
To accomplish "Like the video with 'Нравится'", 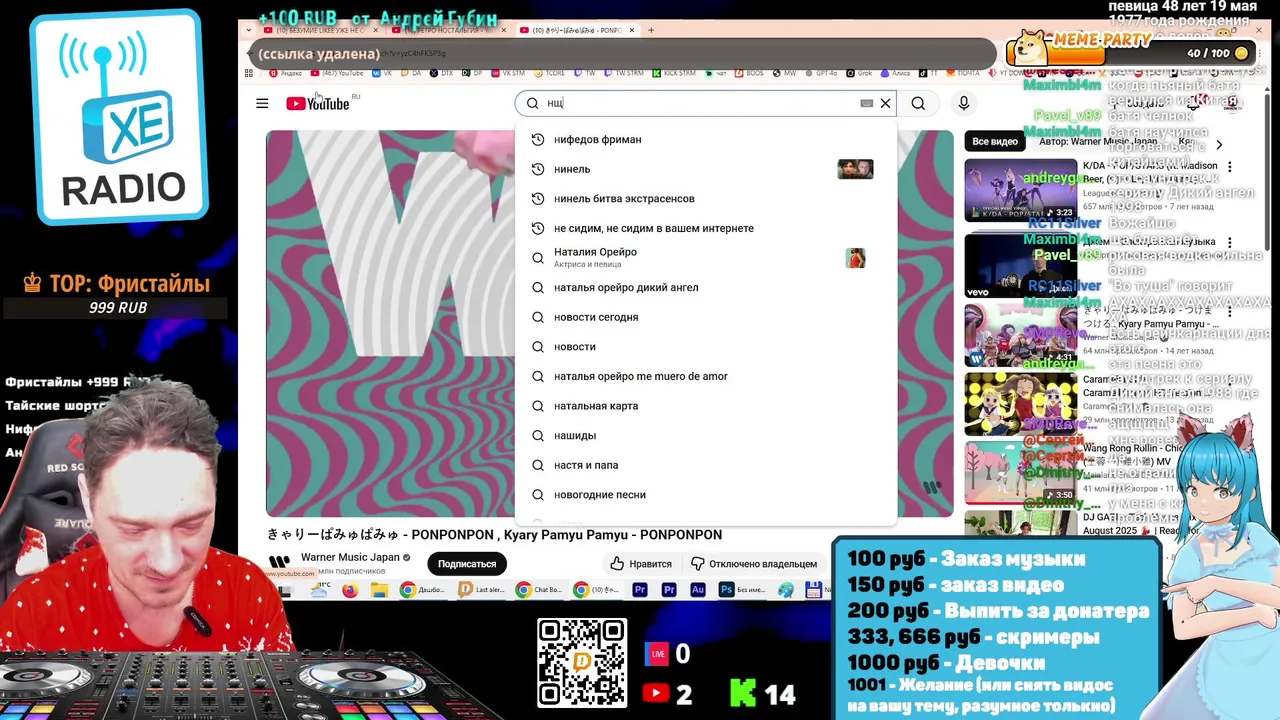I will coord(641,564).
